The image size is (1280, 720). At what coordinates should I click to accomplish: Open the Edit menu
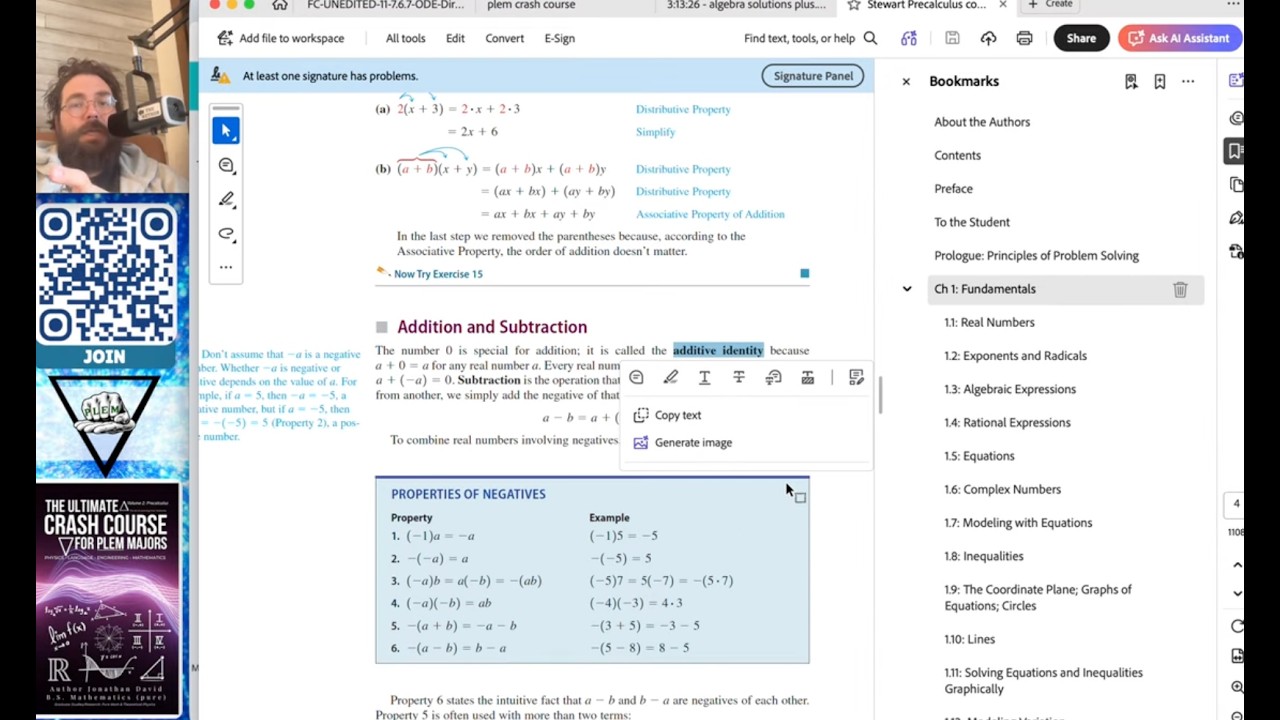point(455,38)
